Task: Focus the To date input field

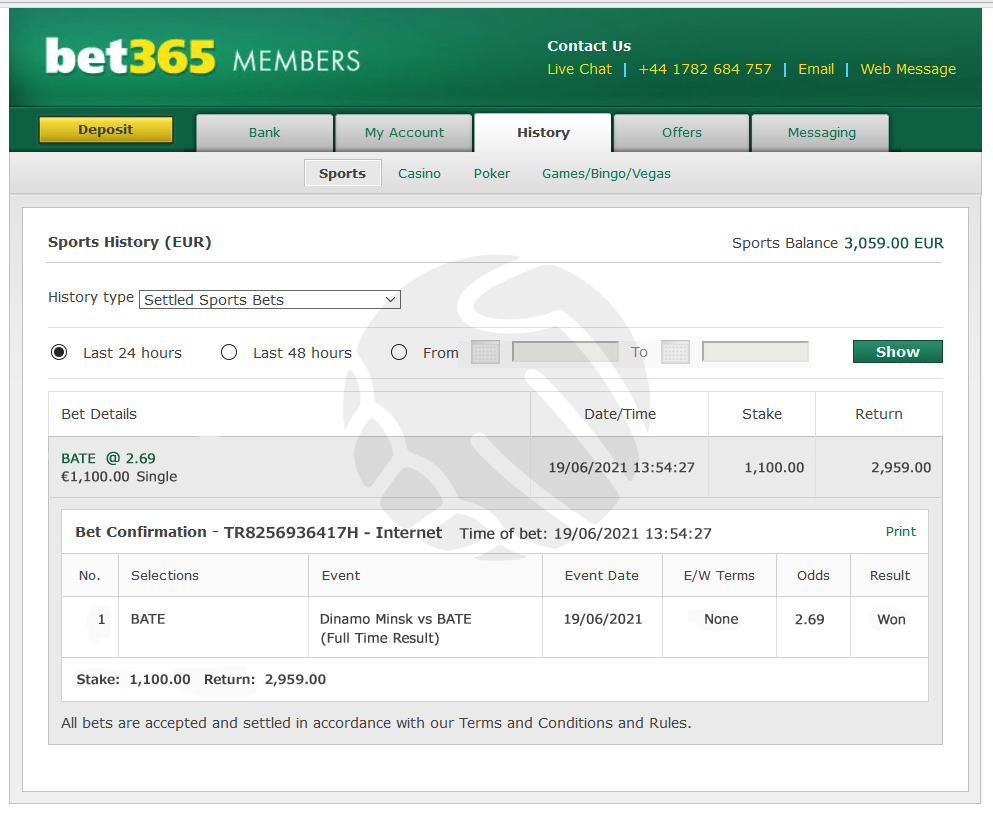Action: point(756,351)
